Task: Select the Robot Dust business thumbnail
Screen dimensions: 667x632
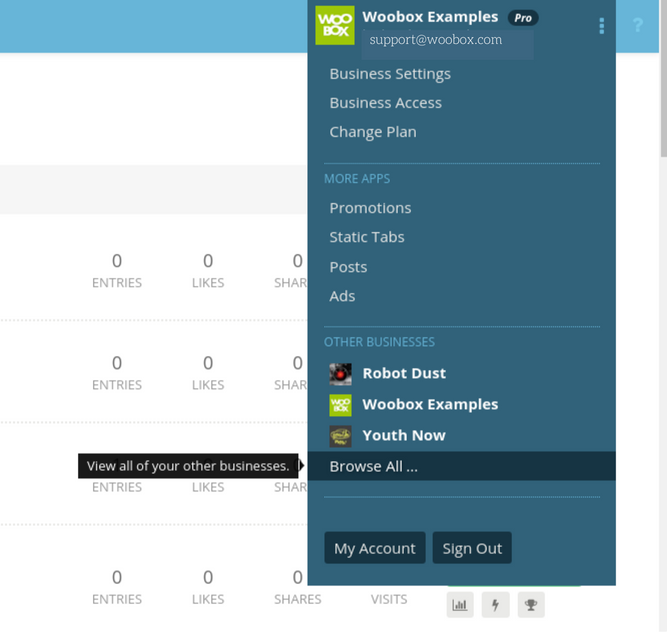Action: pyautogui.click(x=340, y=374)
